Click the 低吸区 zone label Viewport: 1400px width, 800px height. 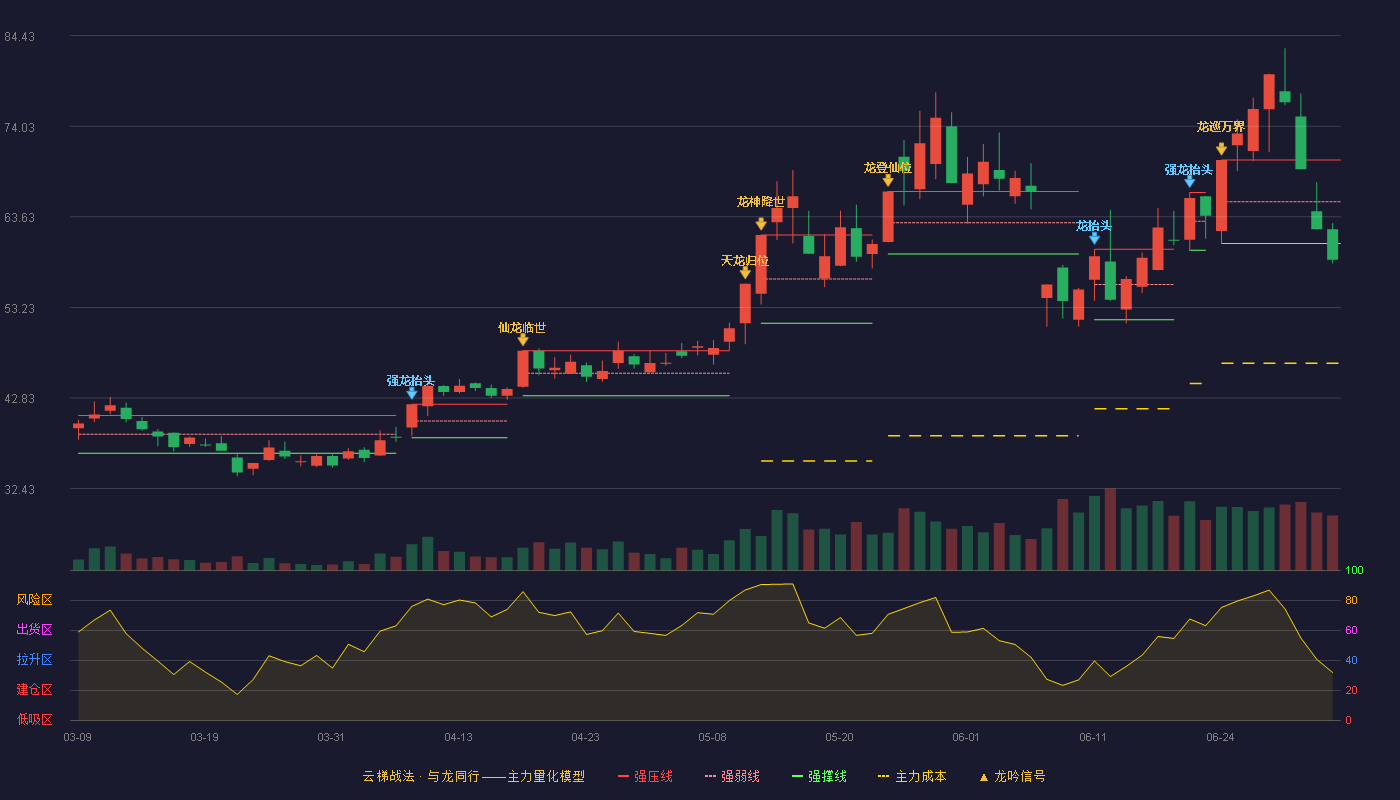[x=34, y=718]
